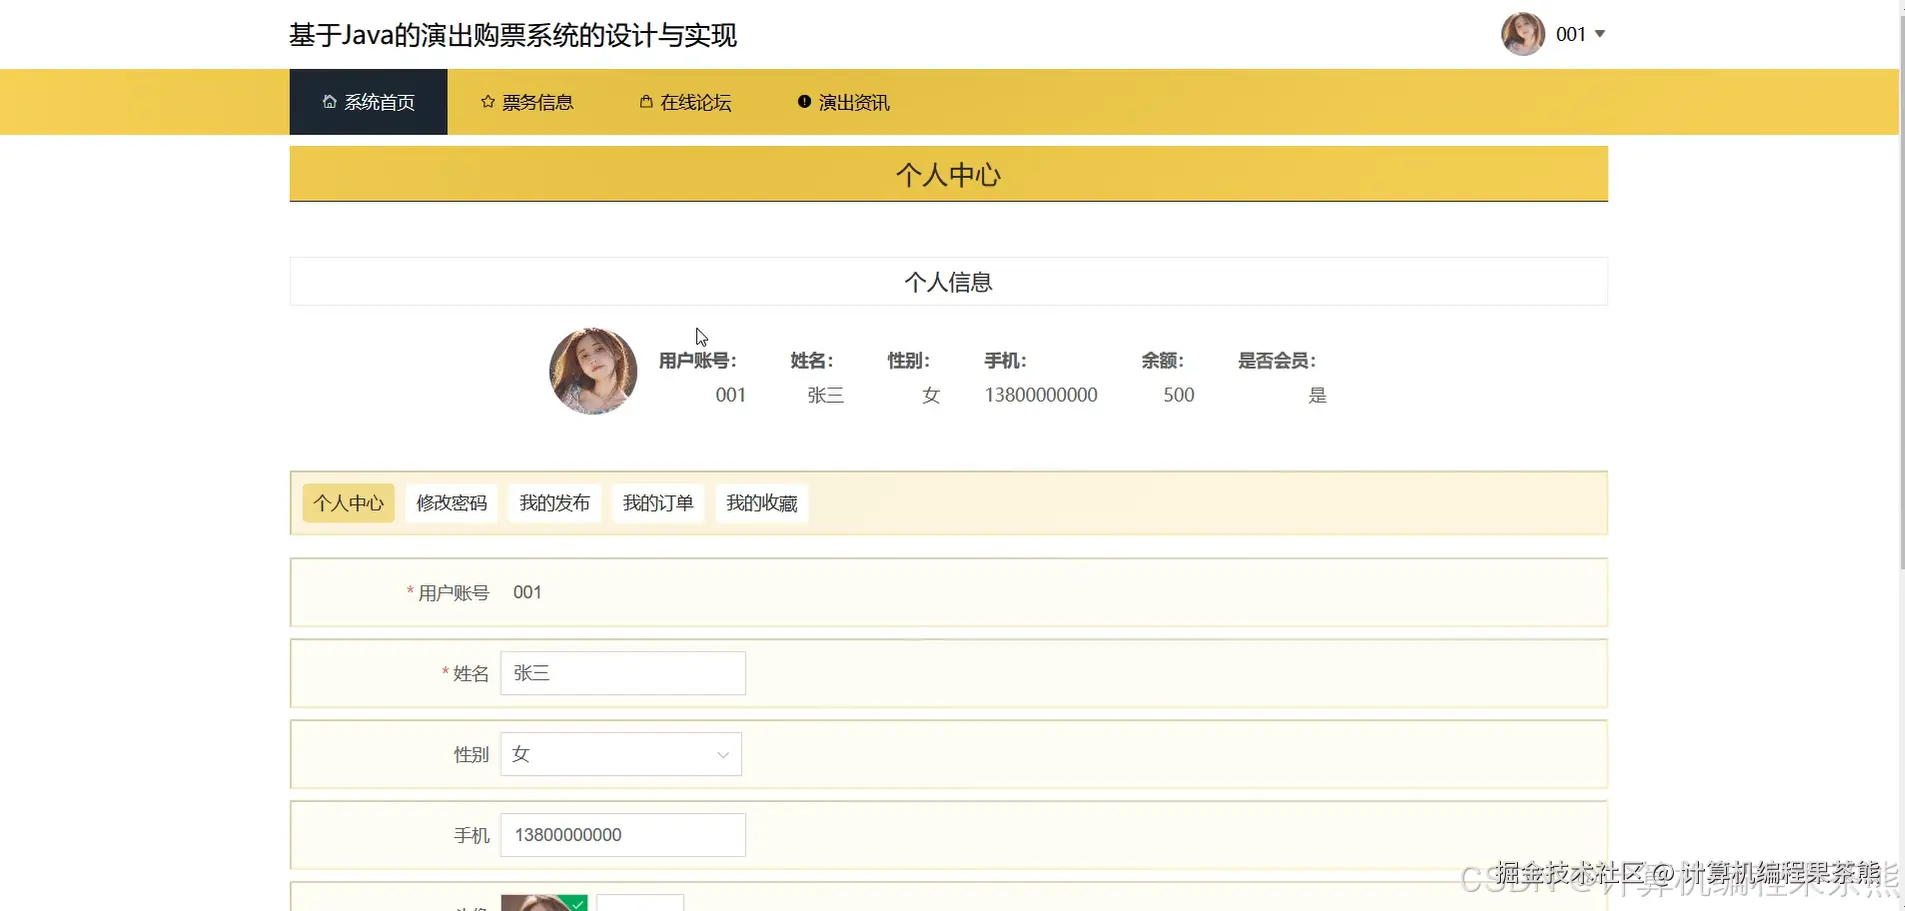Viewport: 1905px width, 911px height.
Task: Switch to the 我的发布 tab
Action: (x=554, y=503)
